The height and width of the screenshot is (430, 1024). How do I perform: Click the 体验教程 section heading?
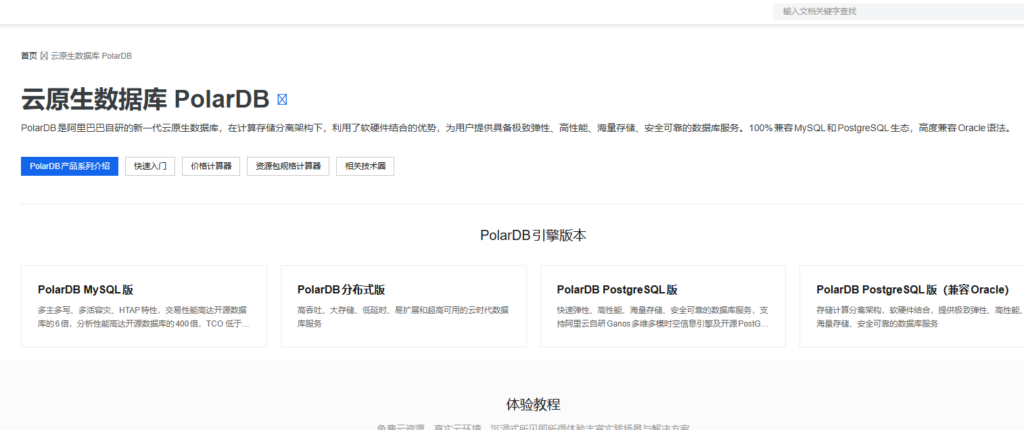point(533,404)
